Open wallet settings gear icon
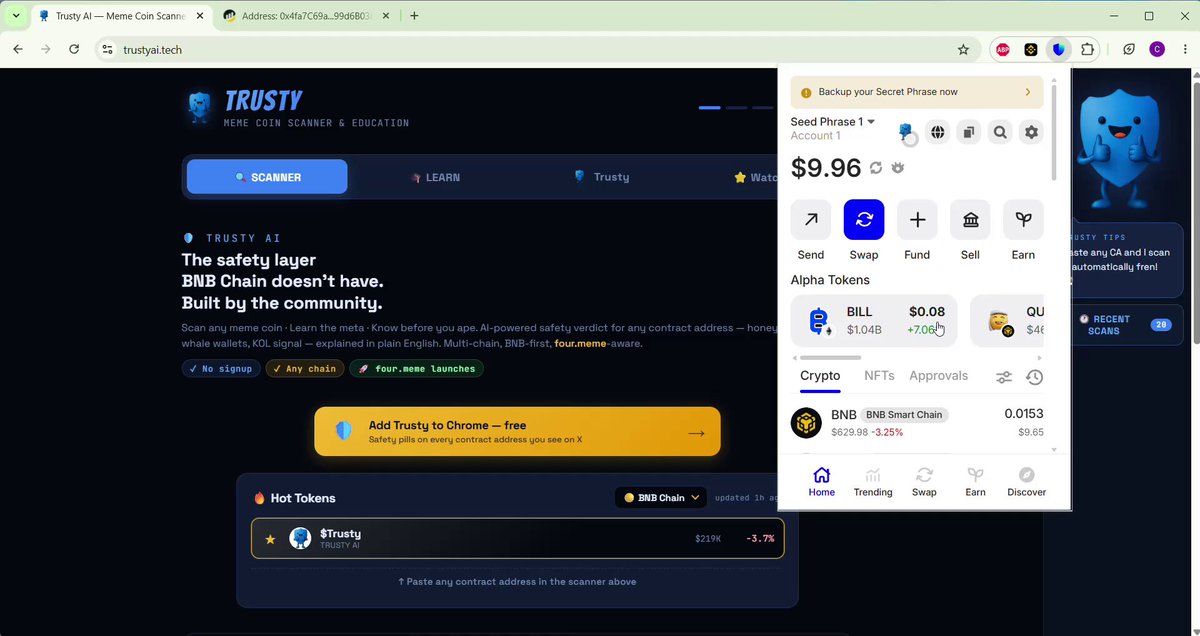 [x=1031, y=132]
